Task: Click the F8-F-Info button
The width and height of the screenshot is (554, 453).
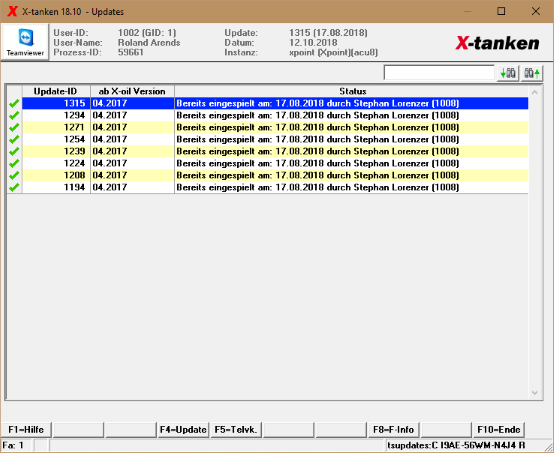Action: tap(393, 430)
